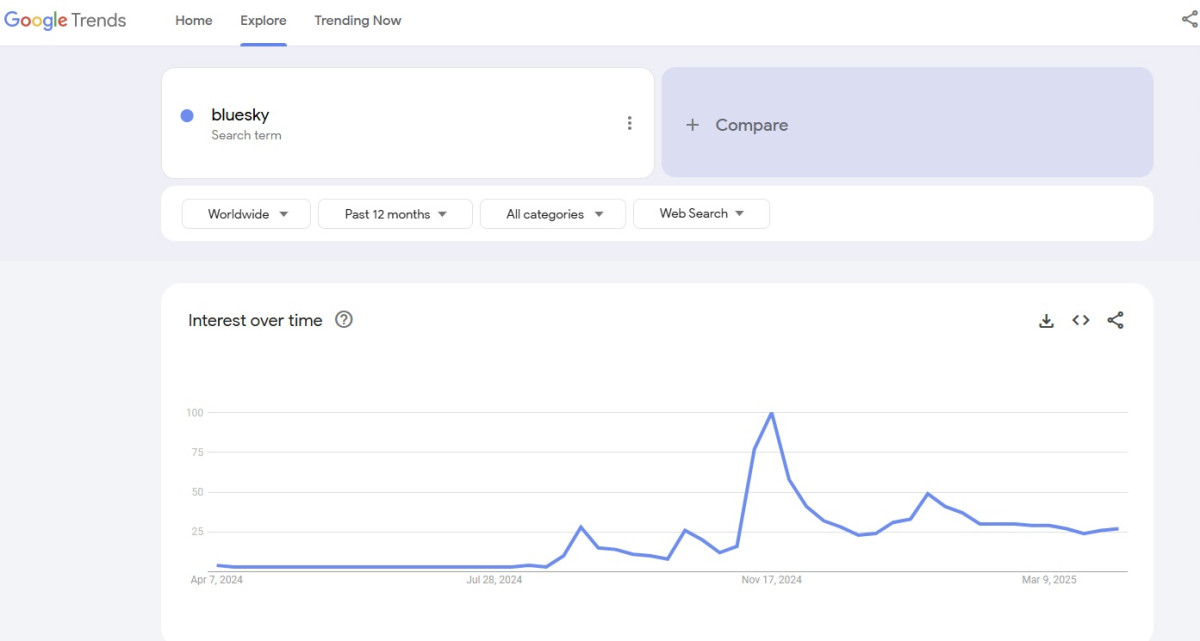Download interest over time chart as CSV
The image size is (1200, 641).
(1046, 321)
